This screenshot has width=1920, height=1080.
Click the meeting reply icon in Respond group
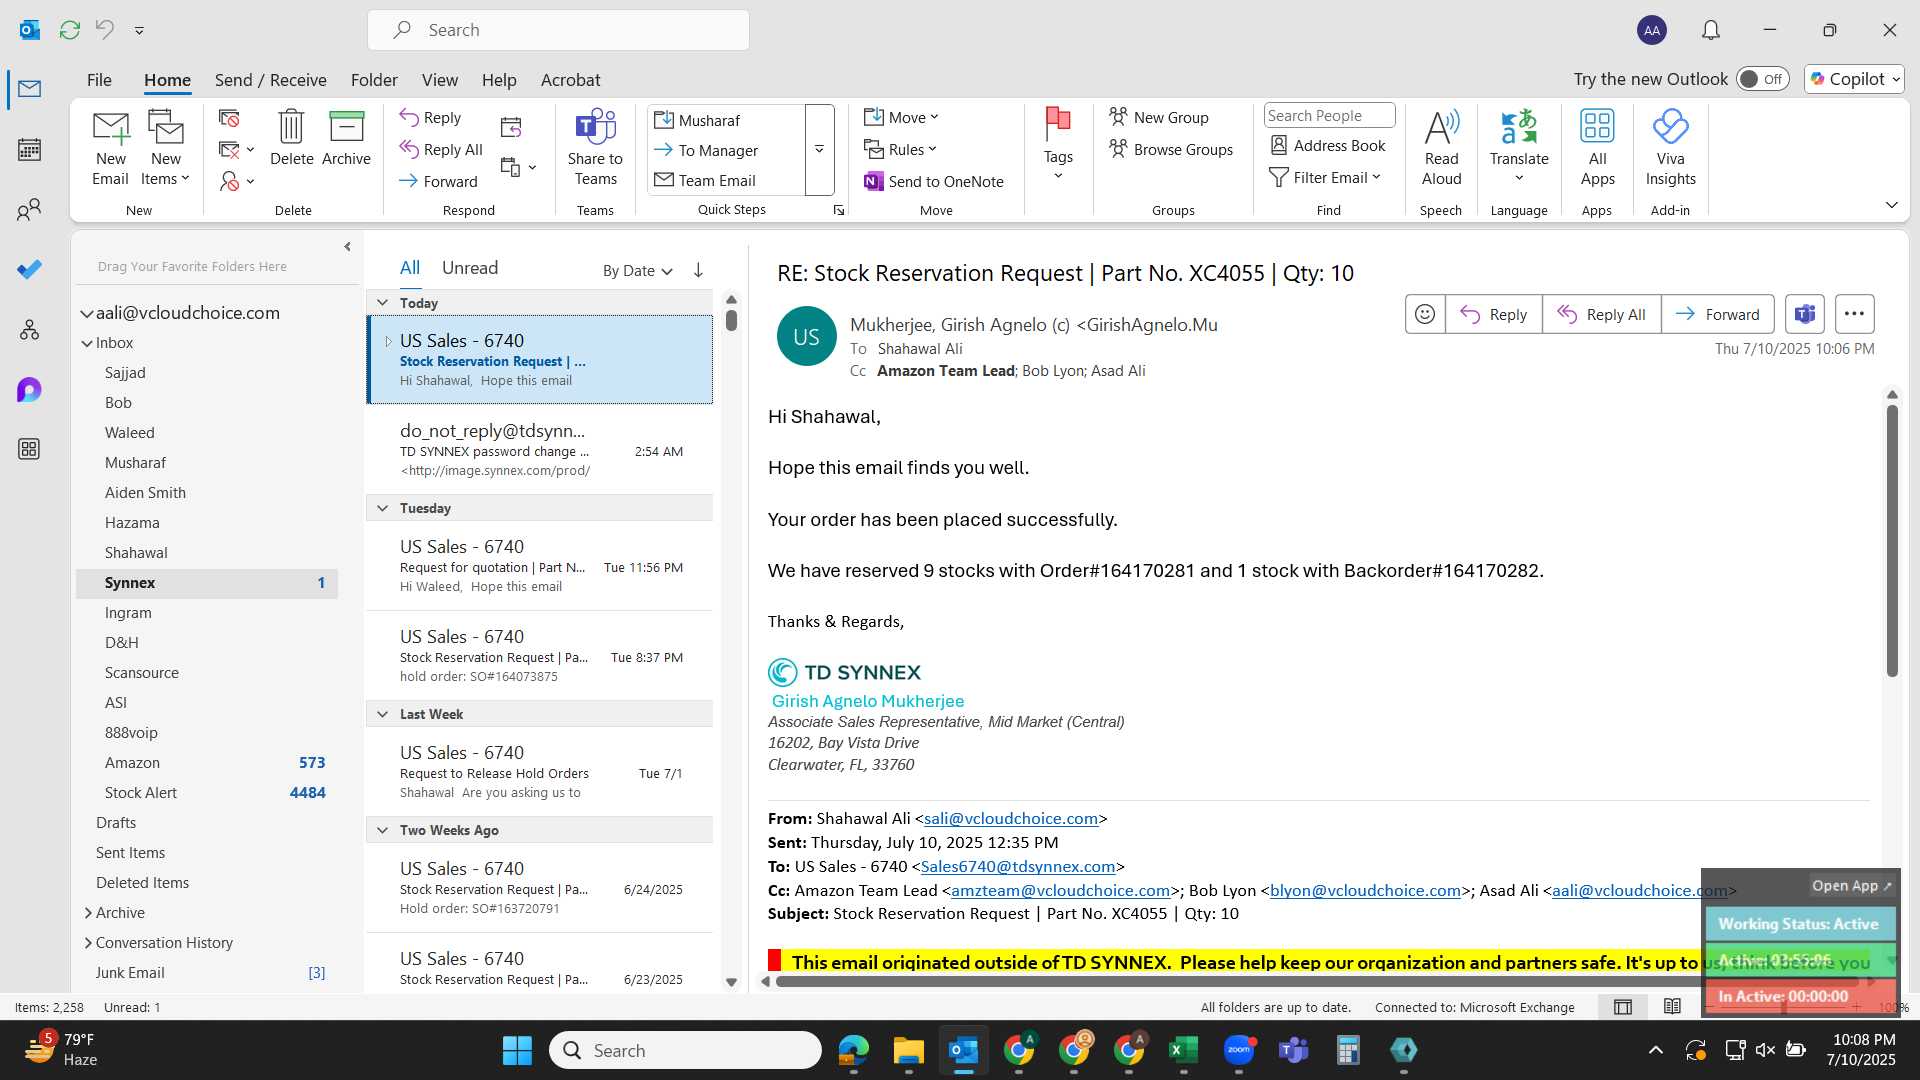[x=511, y=127]
